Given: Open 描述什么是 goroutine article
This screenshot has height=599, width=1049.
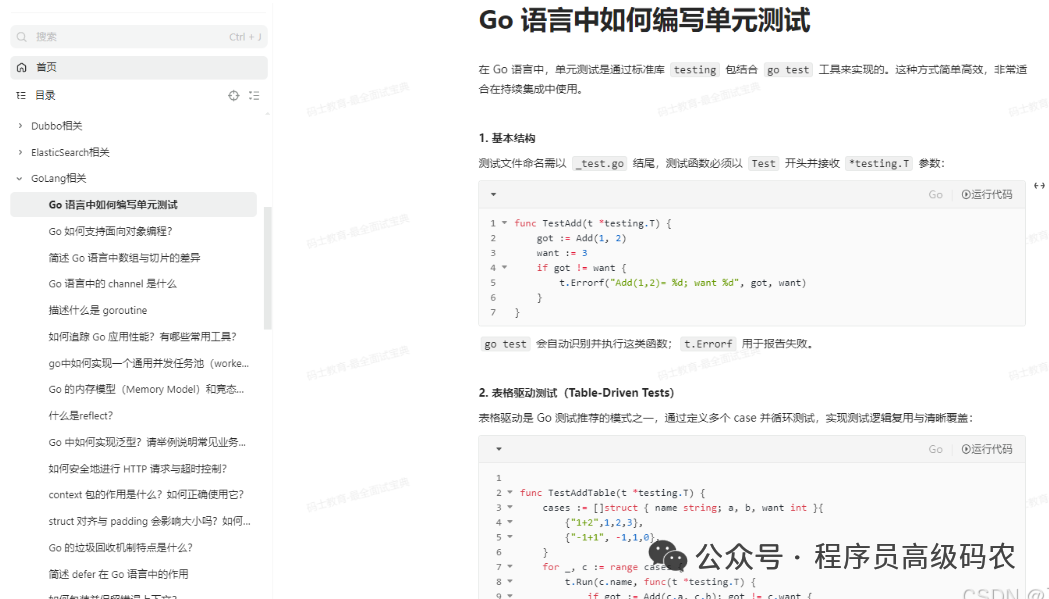Looking at the screenshot, I should (x=98, y=311).
